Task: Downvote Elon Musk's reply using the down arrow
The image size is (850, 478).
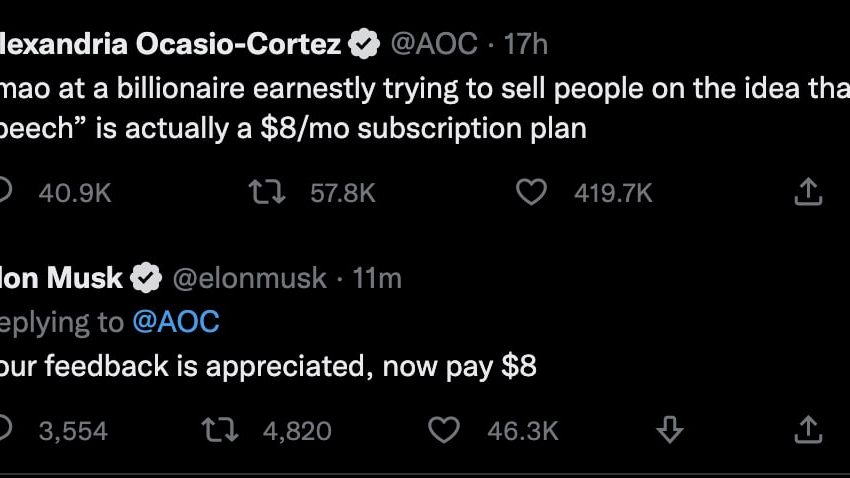Action: point(669,430)
